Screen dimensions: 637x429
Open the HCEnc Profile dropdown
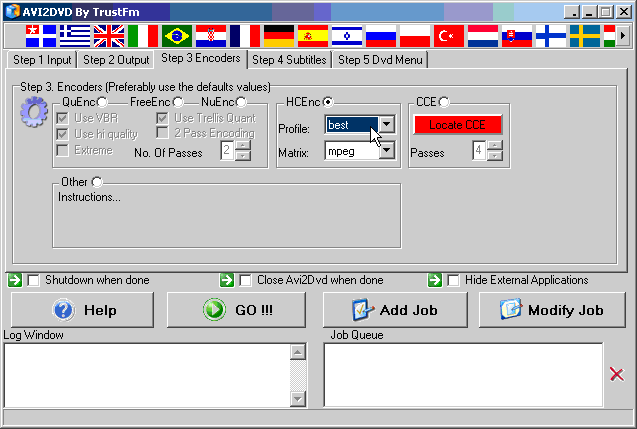[387, 124]
